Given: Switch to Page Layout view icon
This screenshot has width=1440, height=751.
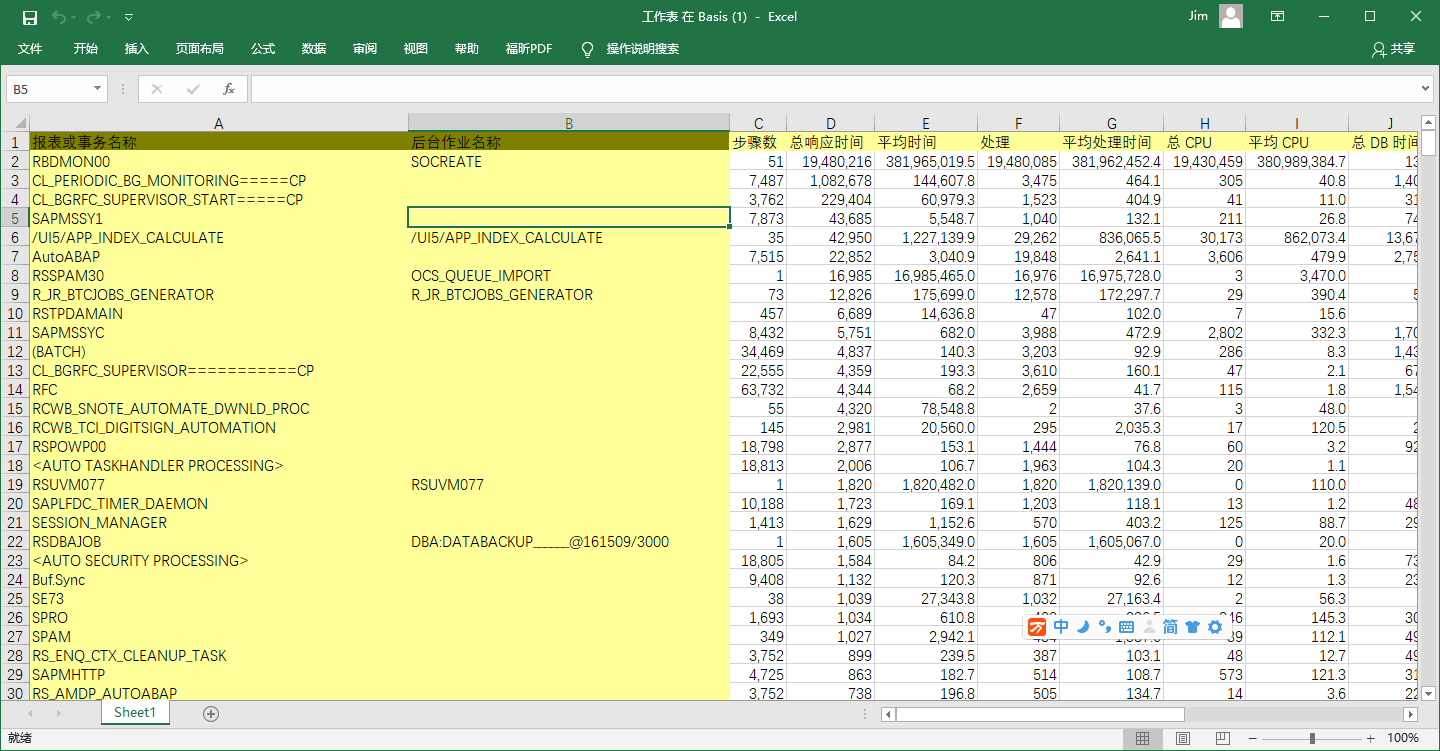Looking at the screenshot, I should pyautogui.click(x=1183, y=738).
